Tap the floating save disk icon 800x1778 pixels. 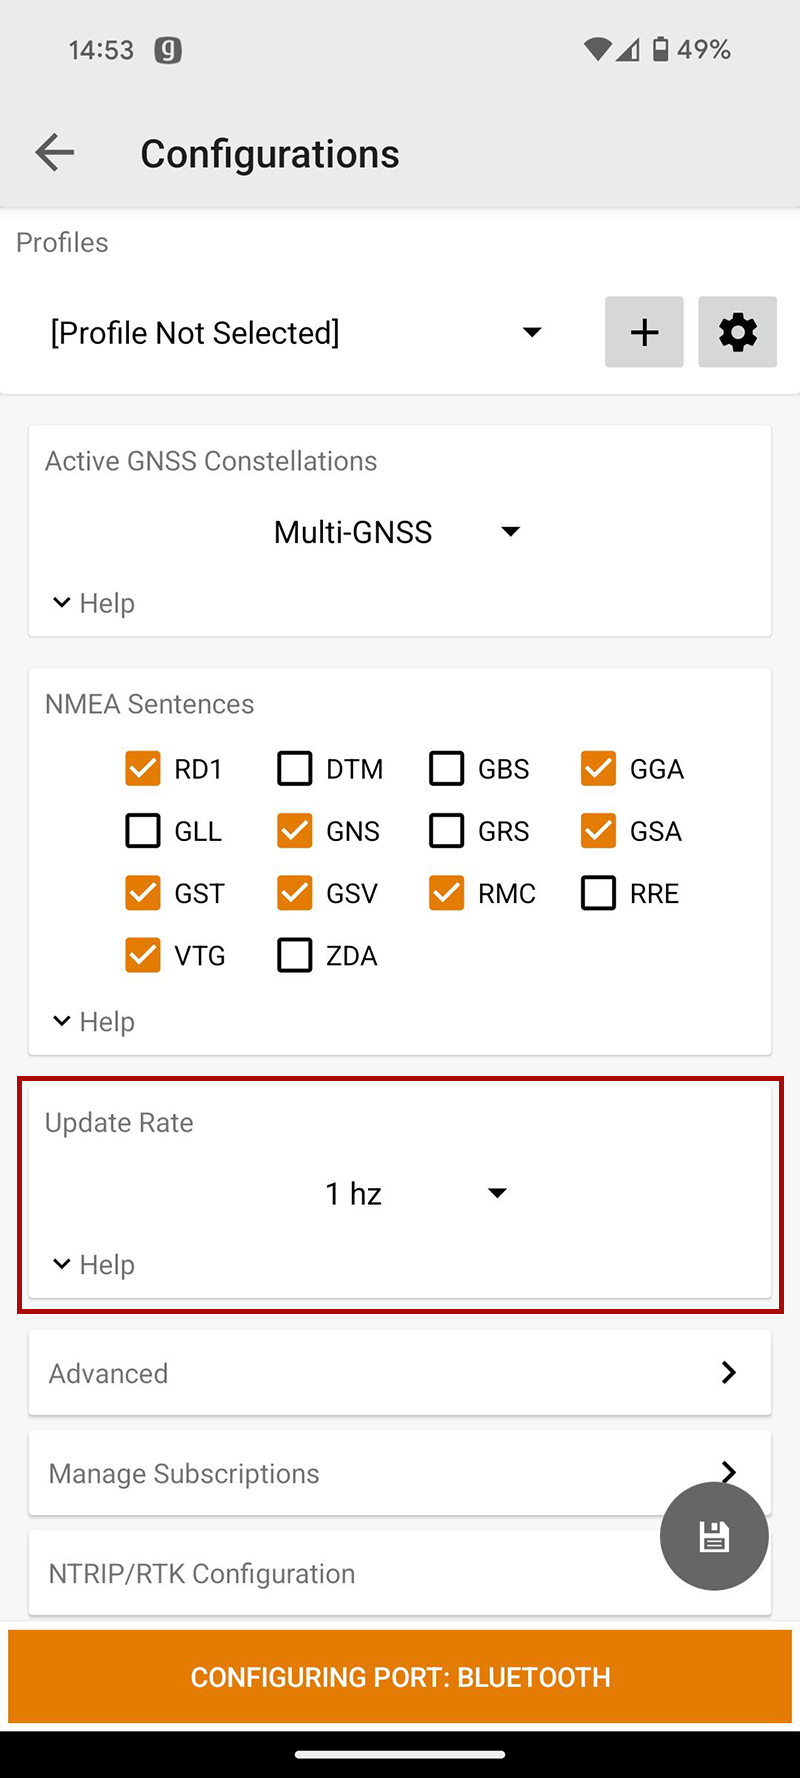click(x=714, y=1536)
